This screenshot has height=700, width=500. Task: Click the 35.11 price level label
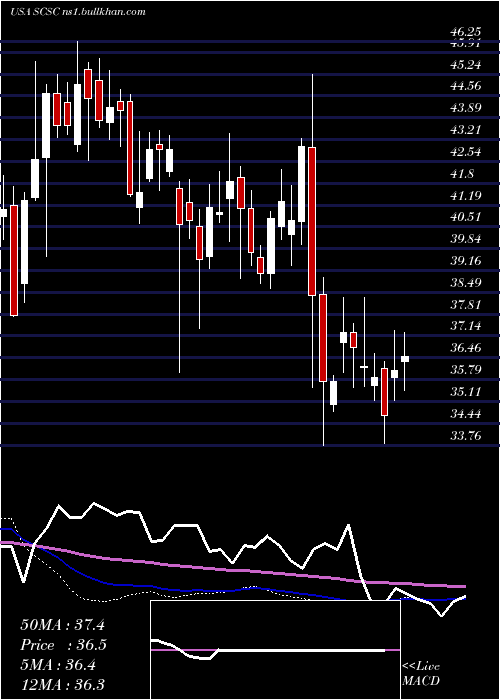(x=465, y=392)
